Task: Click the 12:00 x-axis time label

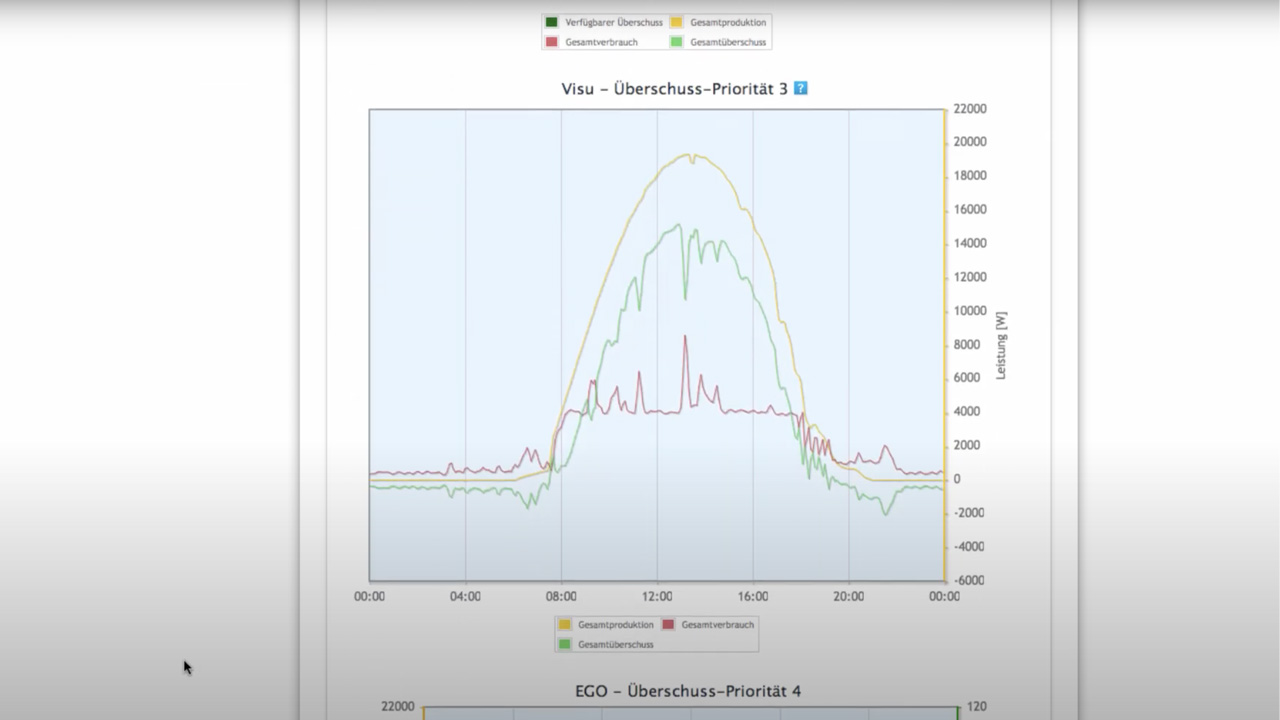Action: (x=657, y=596)
